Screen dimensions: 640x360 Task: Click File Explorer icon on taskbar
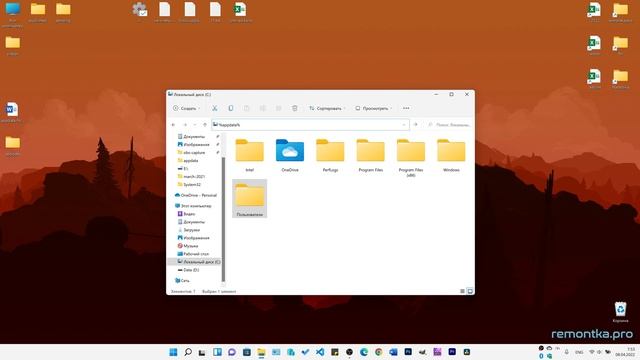pos(261,352)
